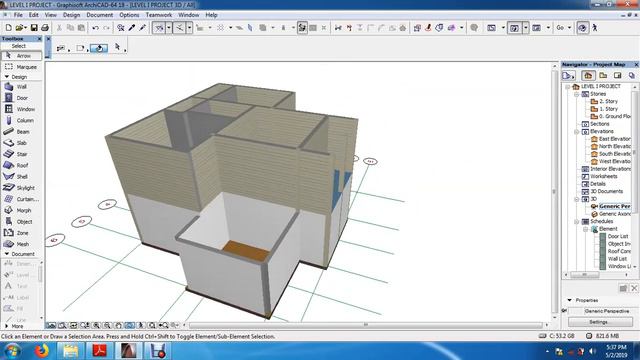Collapse the Document section of Toolbox
Viewport: 640px width, 360px height.
[7, 254]
